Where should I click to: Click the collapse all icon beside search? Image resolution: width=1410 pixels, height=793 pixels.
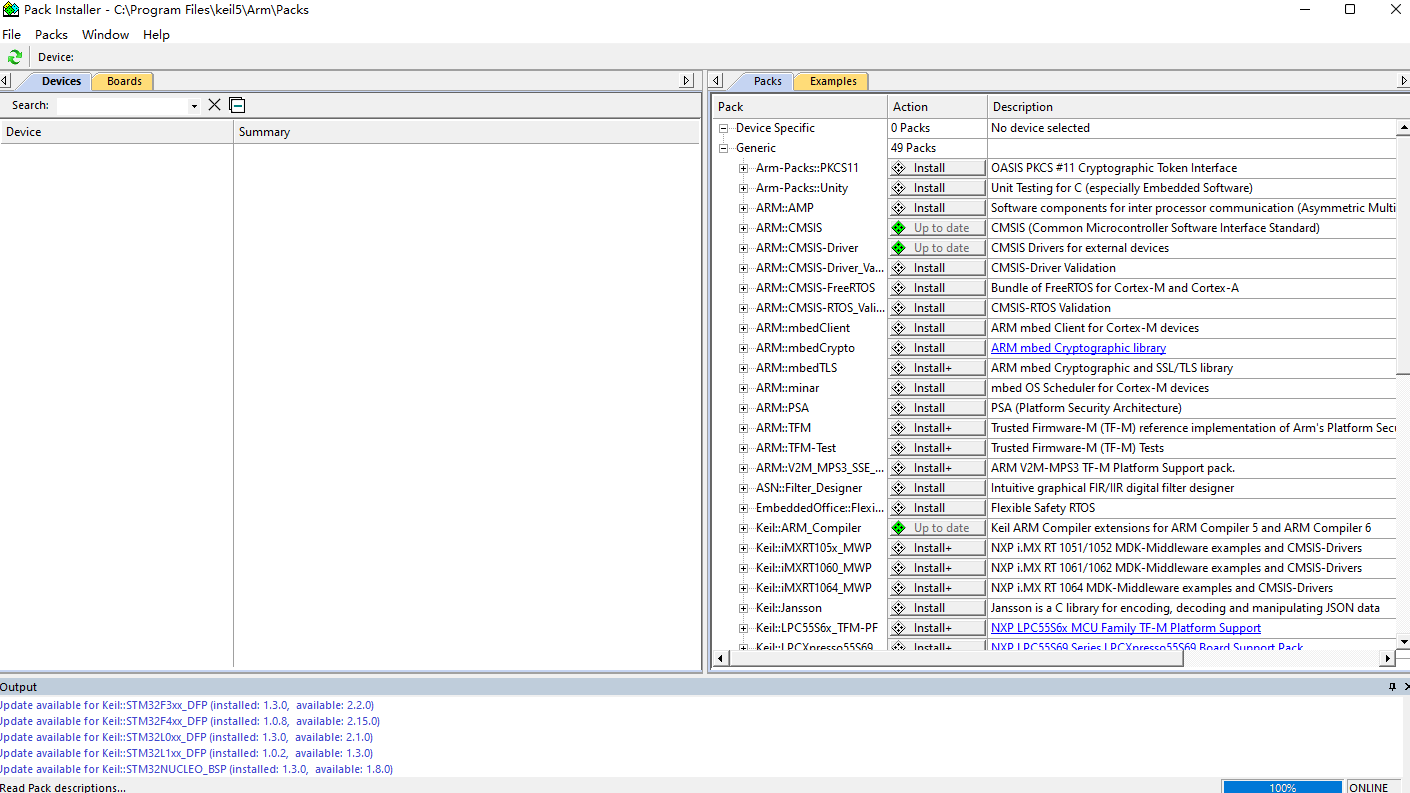click(x=237, y=105)
